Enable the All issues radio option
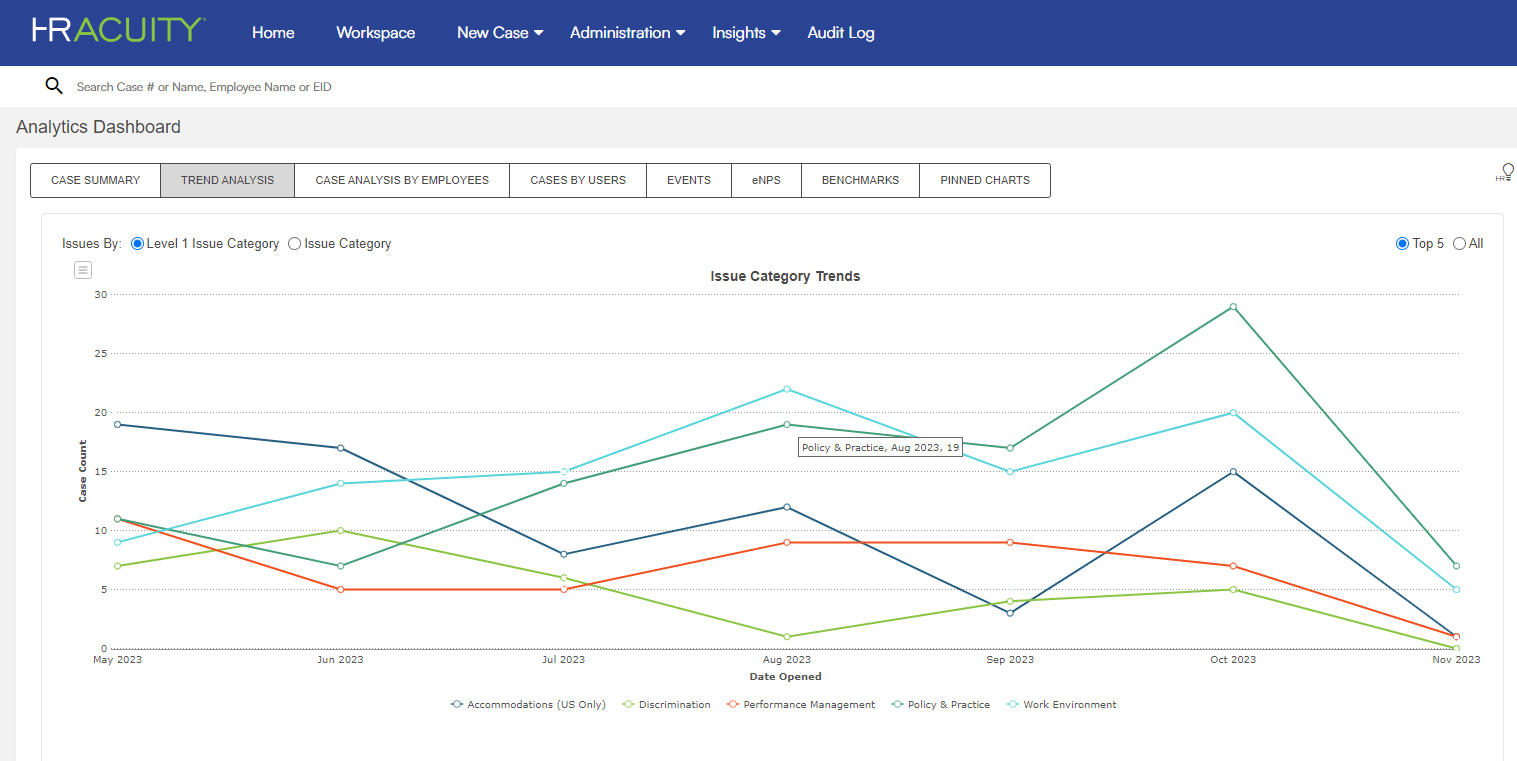Screen dimensions: 1517x761 [x=1459, y=243]
